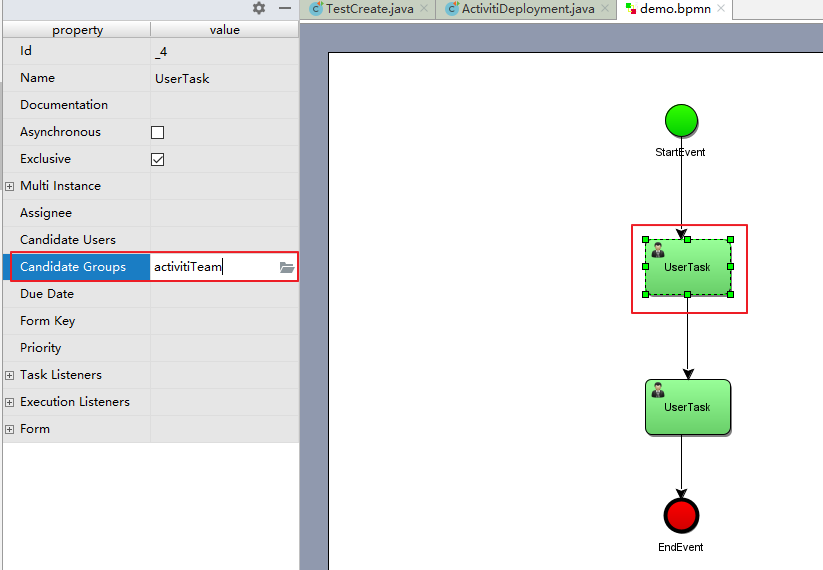
Task: Click the TestCreate.java class icon
Action: [316, 9]
